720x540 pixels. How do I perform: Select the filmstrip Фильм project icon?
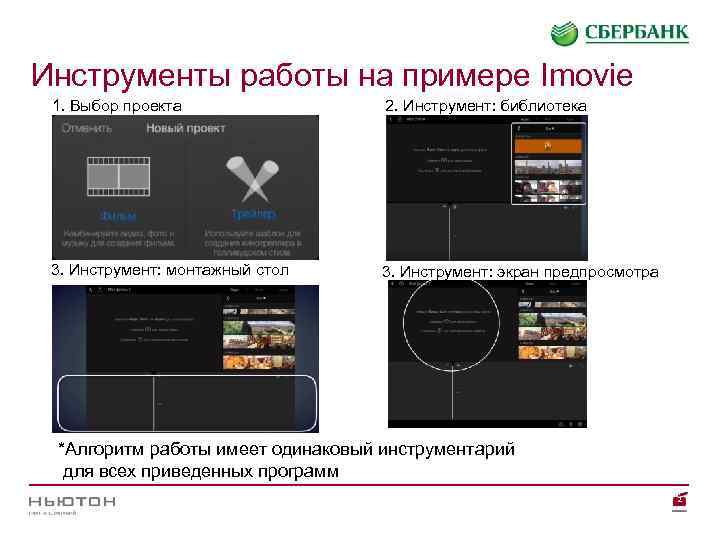coord(118,177)
